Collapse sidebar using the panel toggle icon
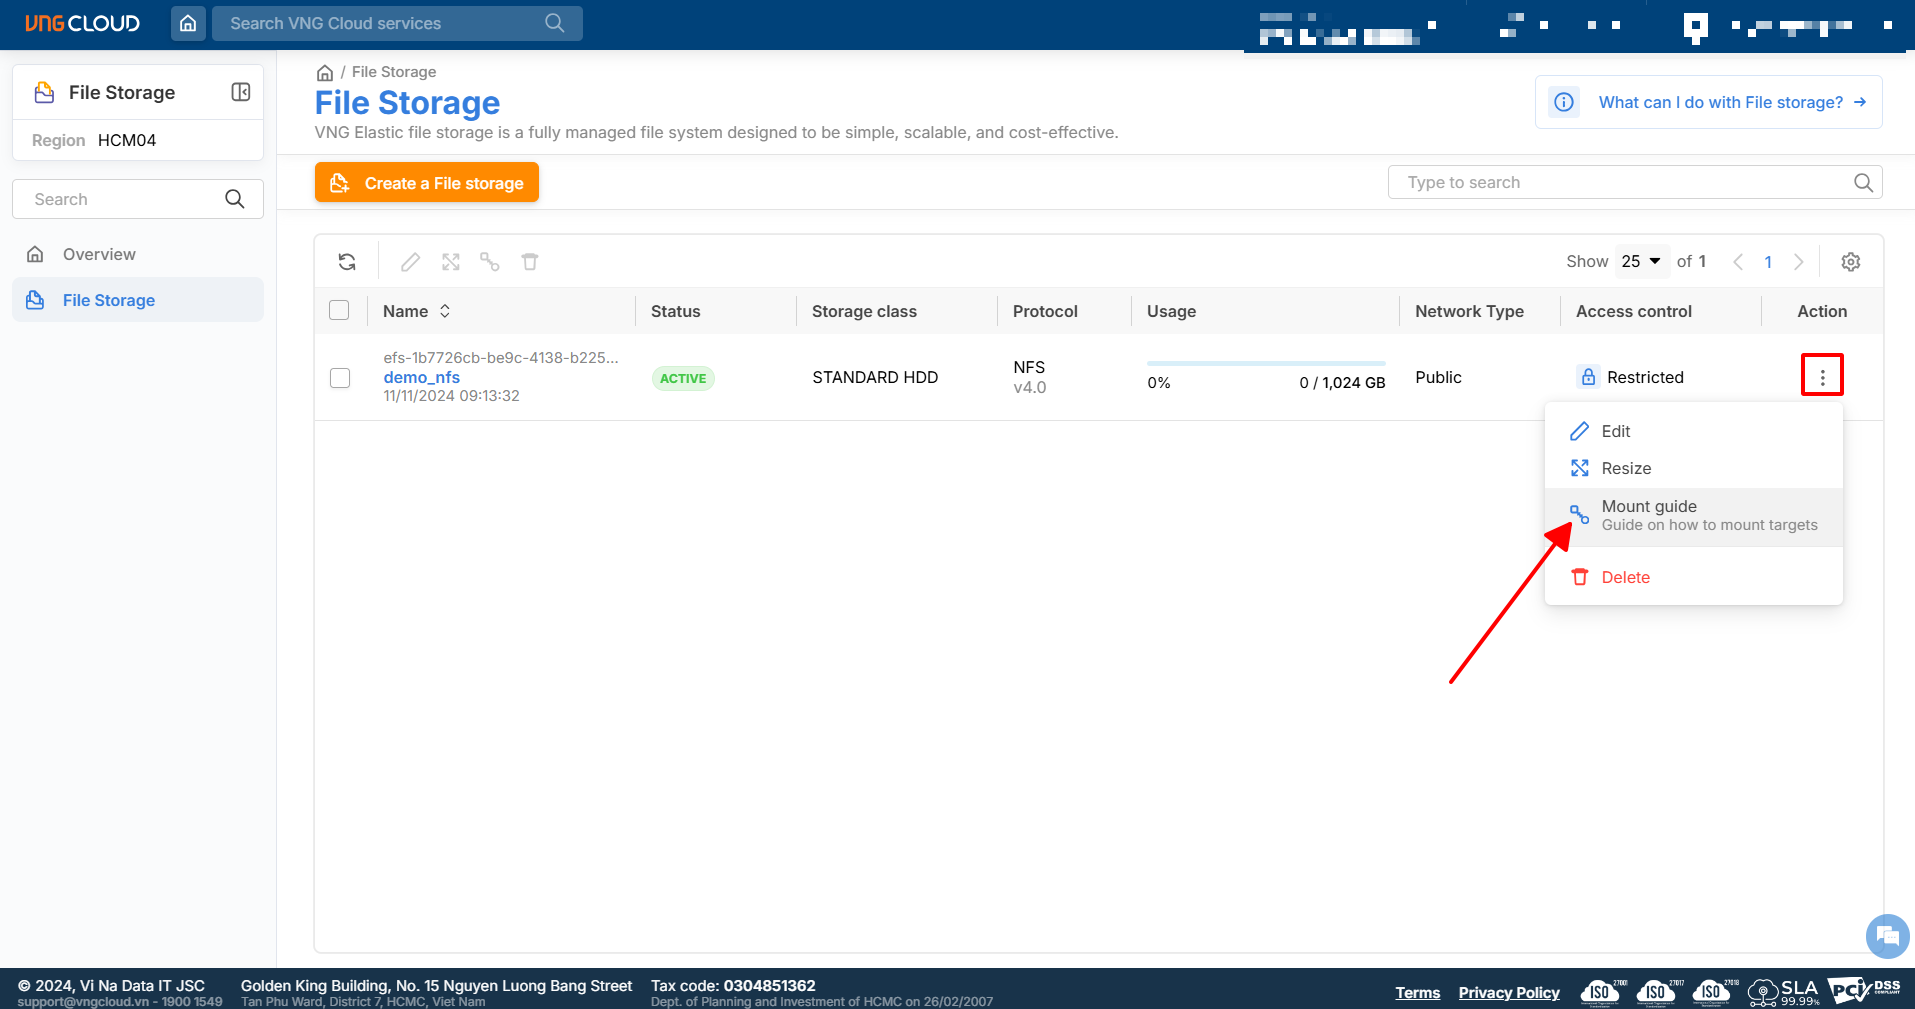Screen dimensions: 1915x1009 tap(240, 92)
